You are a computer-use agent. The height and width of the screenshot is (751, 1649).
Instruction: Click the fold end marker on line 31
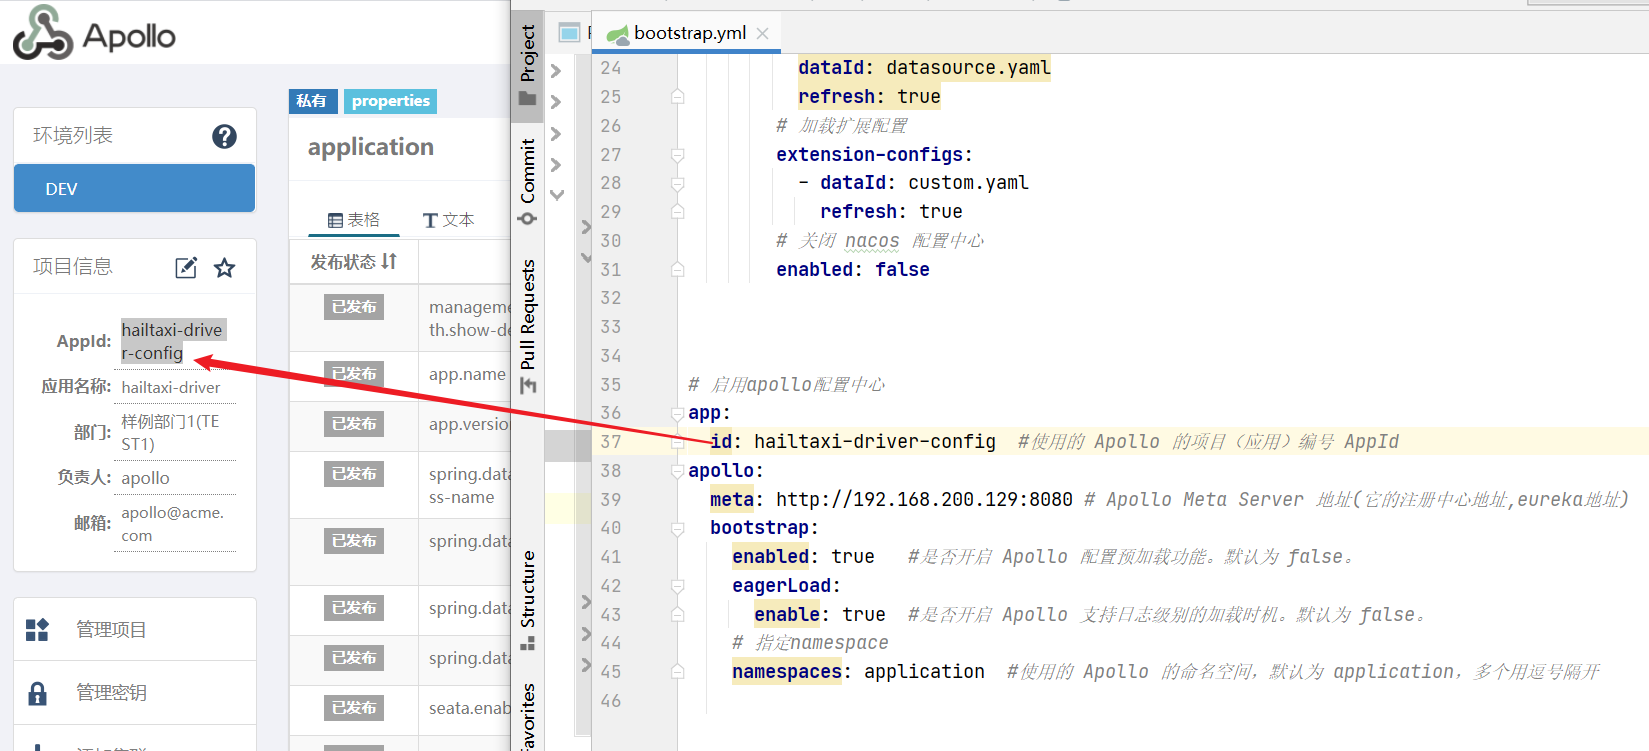point(678,270)
